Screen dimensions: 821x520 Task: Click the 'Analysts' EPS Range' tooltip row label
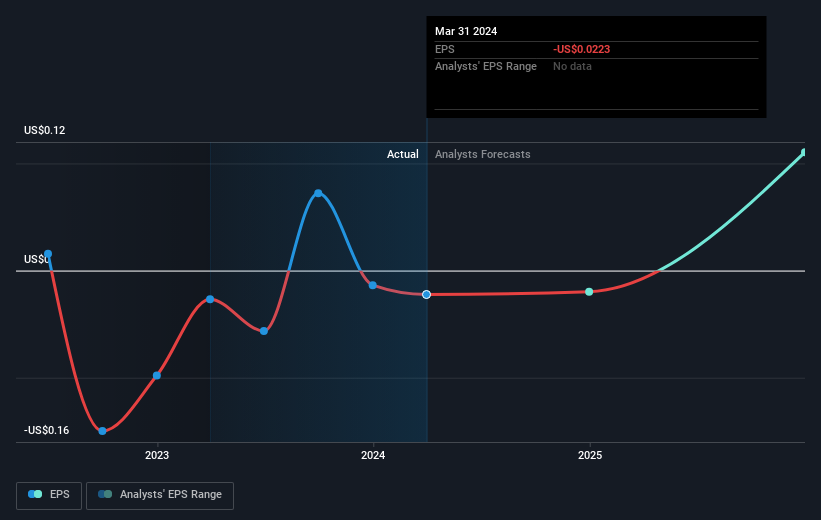coord(486,67)
